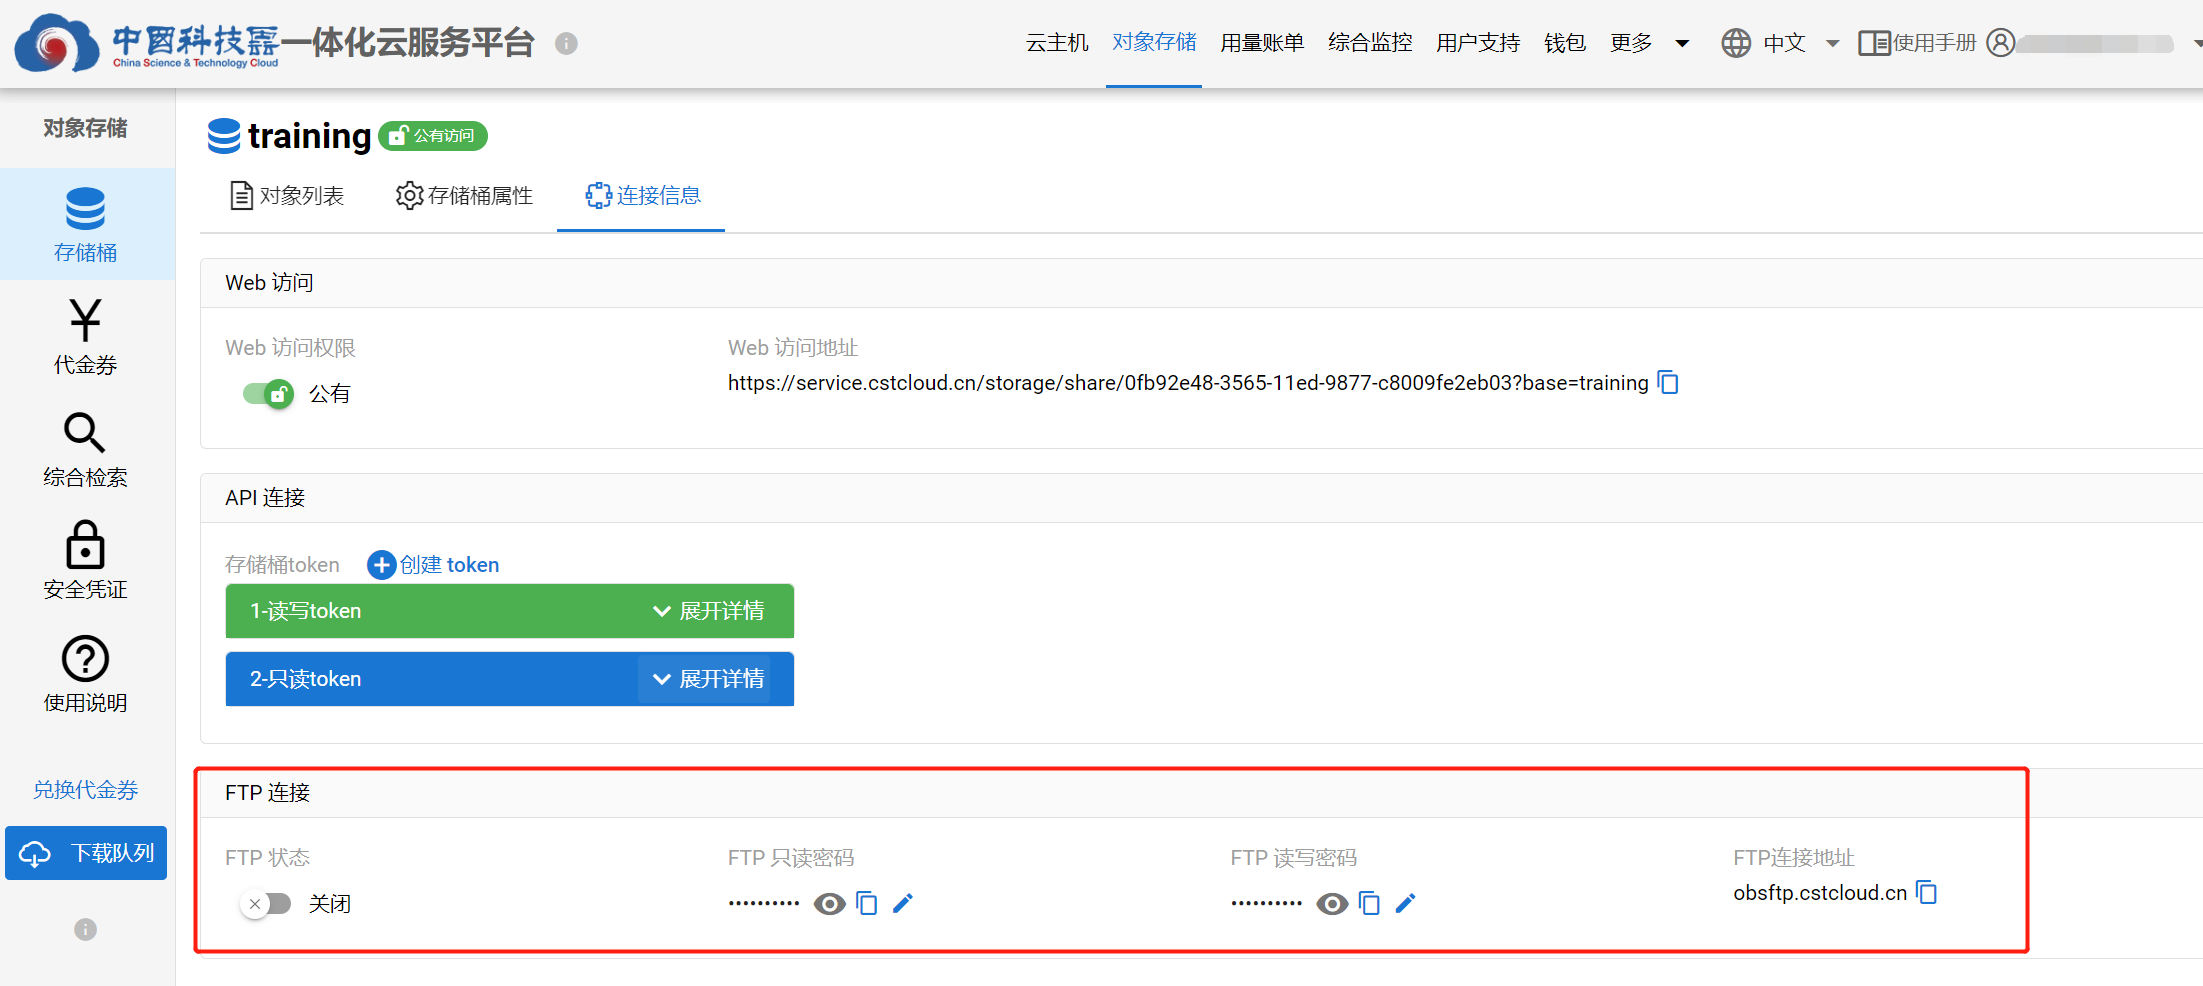Open the 中文 language dropdown arrow
This screenshot has height=986, width=2203.
(1833, 43)
